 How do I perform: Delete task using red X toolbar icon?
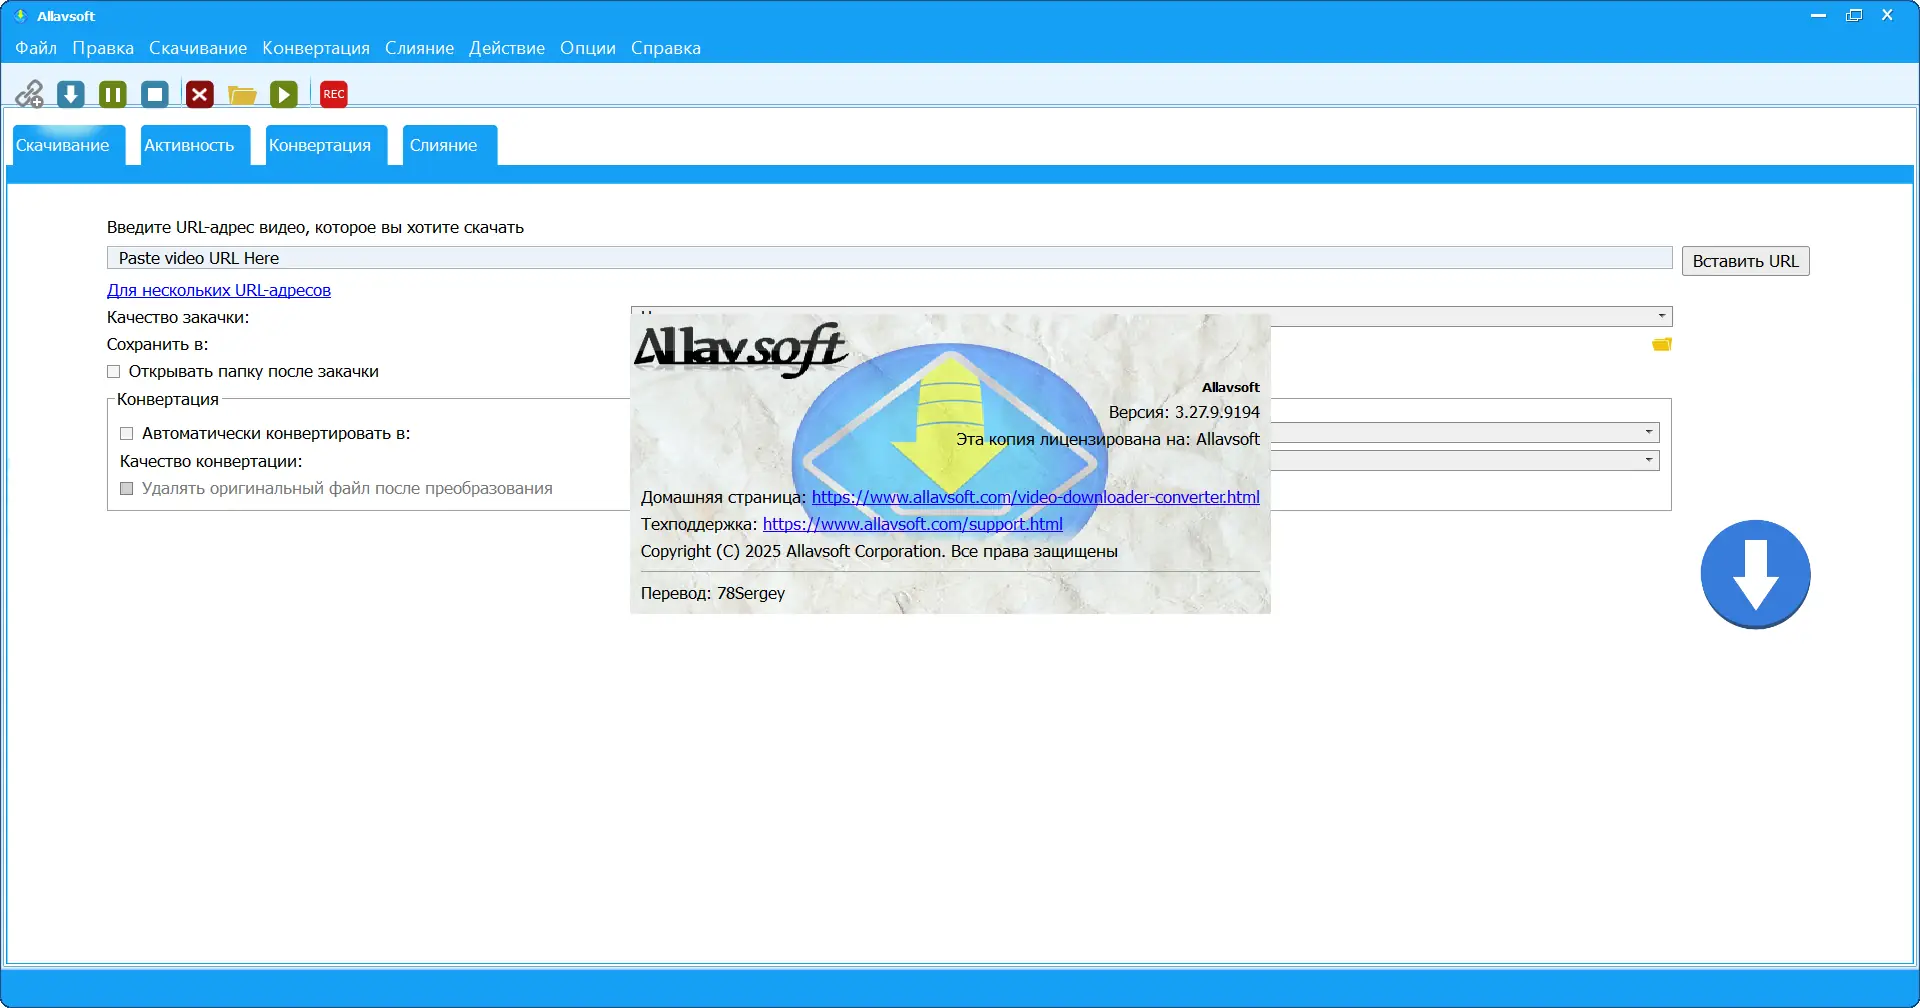200,94
